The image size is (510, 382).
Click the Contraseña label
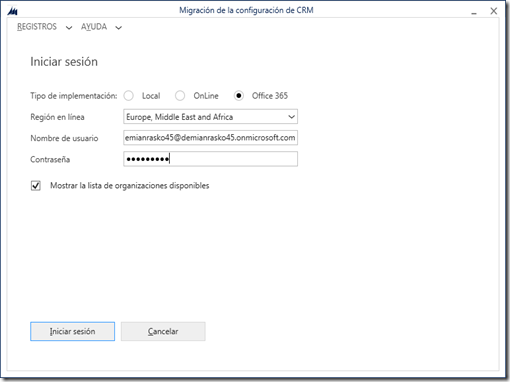50,159
